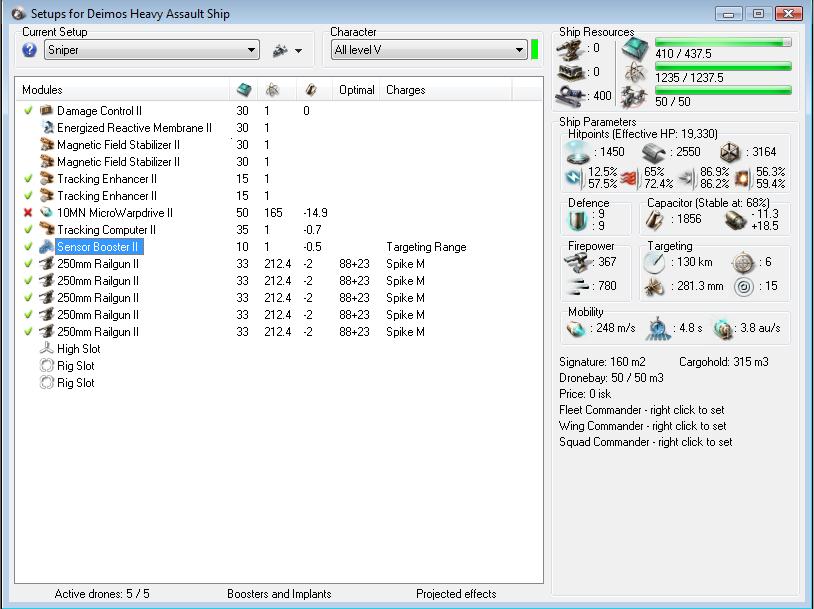Toggle the last 250mm Railgun II checkmark
This screenshot has width=814, height=609.
(28, 331)
